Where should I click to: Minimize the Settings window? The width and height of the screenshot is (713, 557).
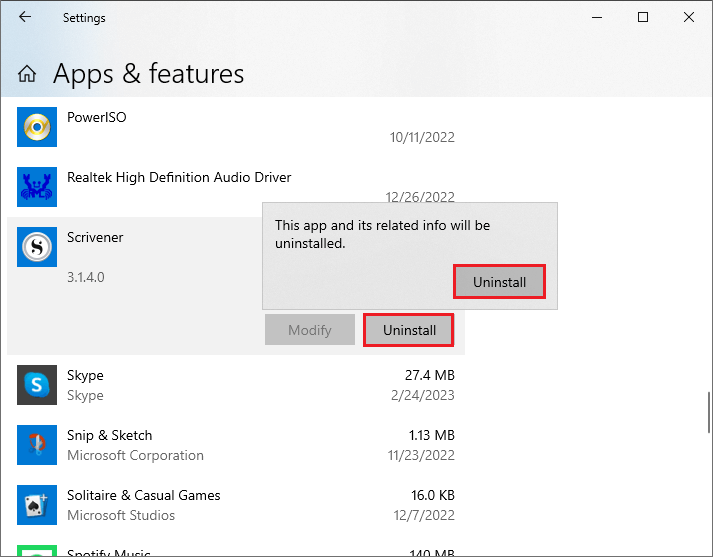597,17
